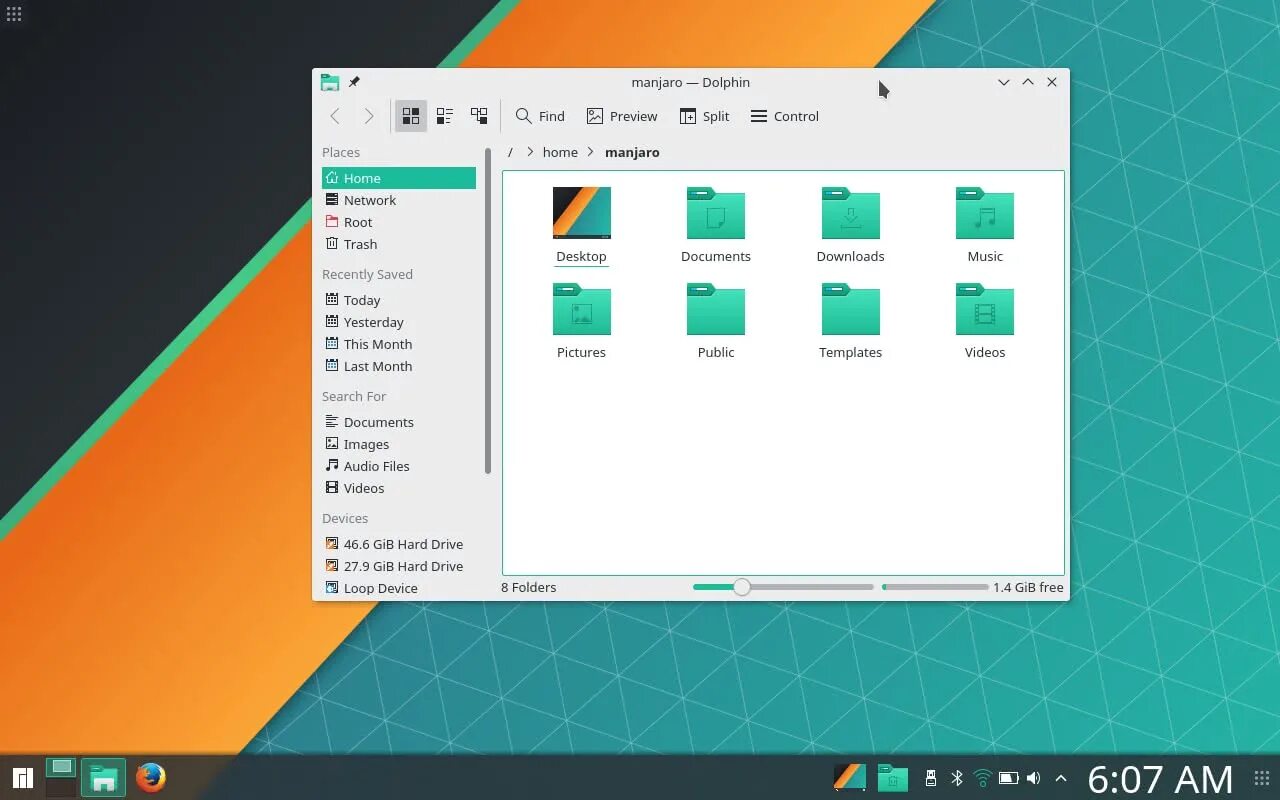Click the Dolphin window icon in title bar

point(329,82)
